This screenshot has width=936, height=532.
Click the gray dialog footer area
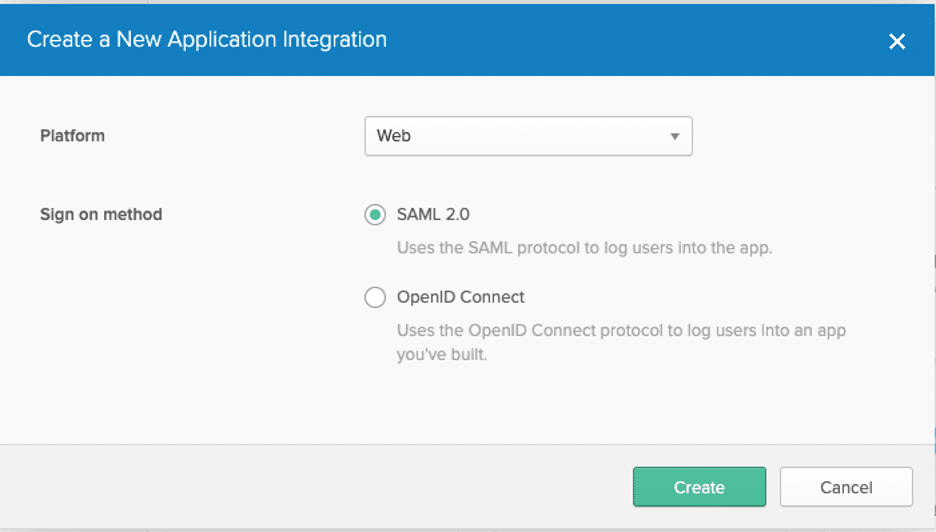point(300,487)
